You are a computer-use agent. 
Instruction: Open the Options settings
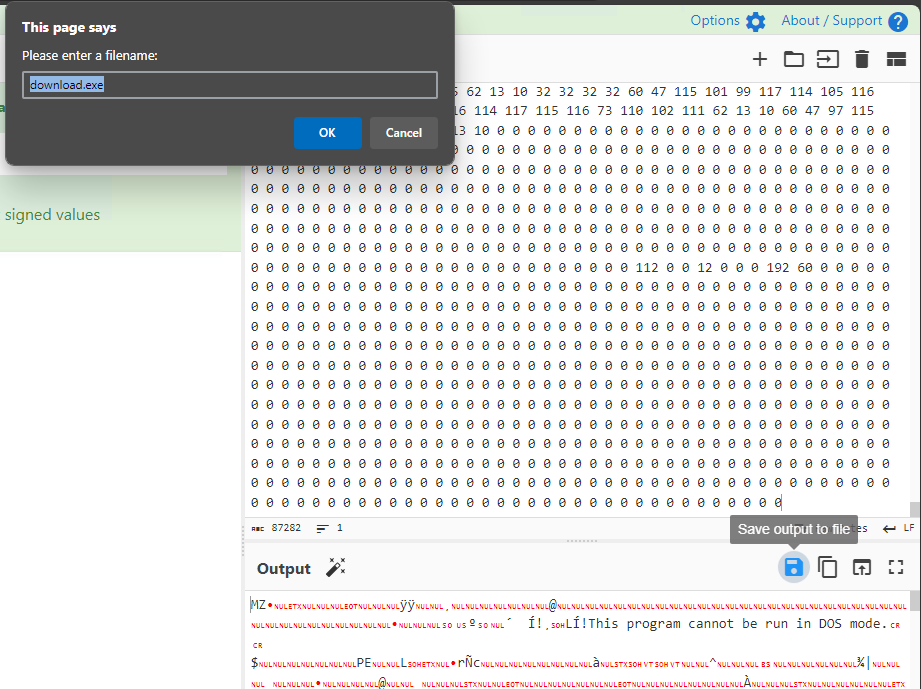click(x=728, y=21)
